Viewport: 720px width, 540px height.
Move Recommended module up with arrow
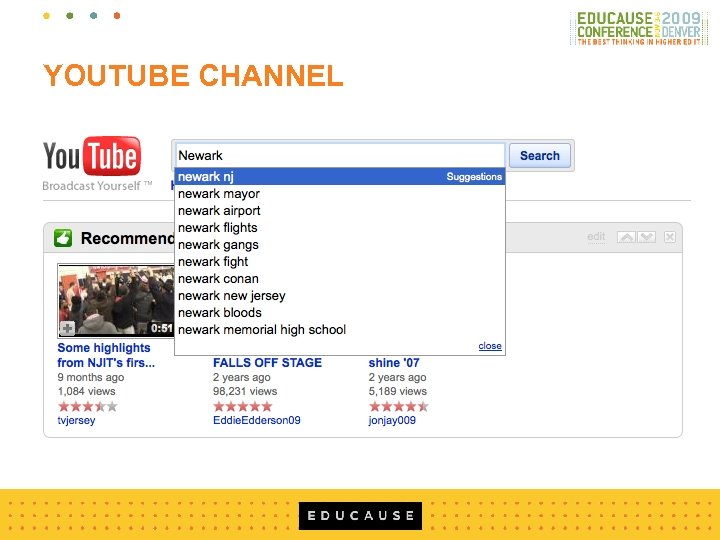[626, 237]
